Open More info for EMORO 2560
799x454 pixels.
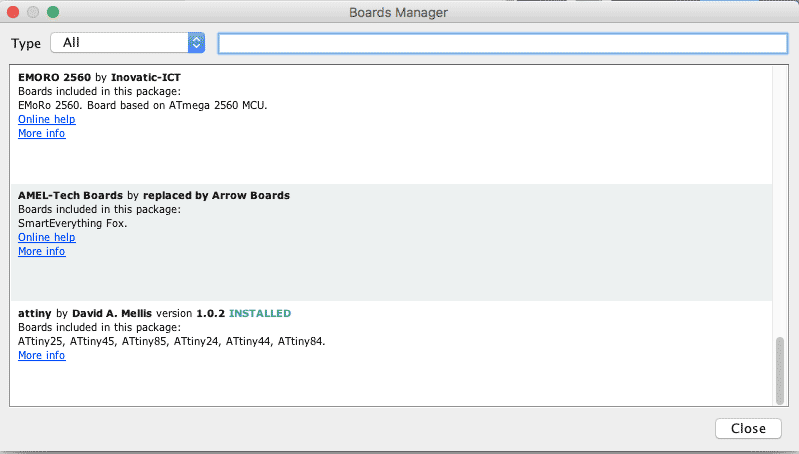[x=41, y=134]
